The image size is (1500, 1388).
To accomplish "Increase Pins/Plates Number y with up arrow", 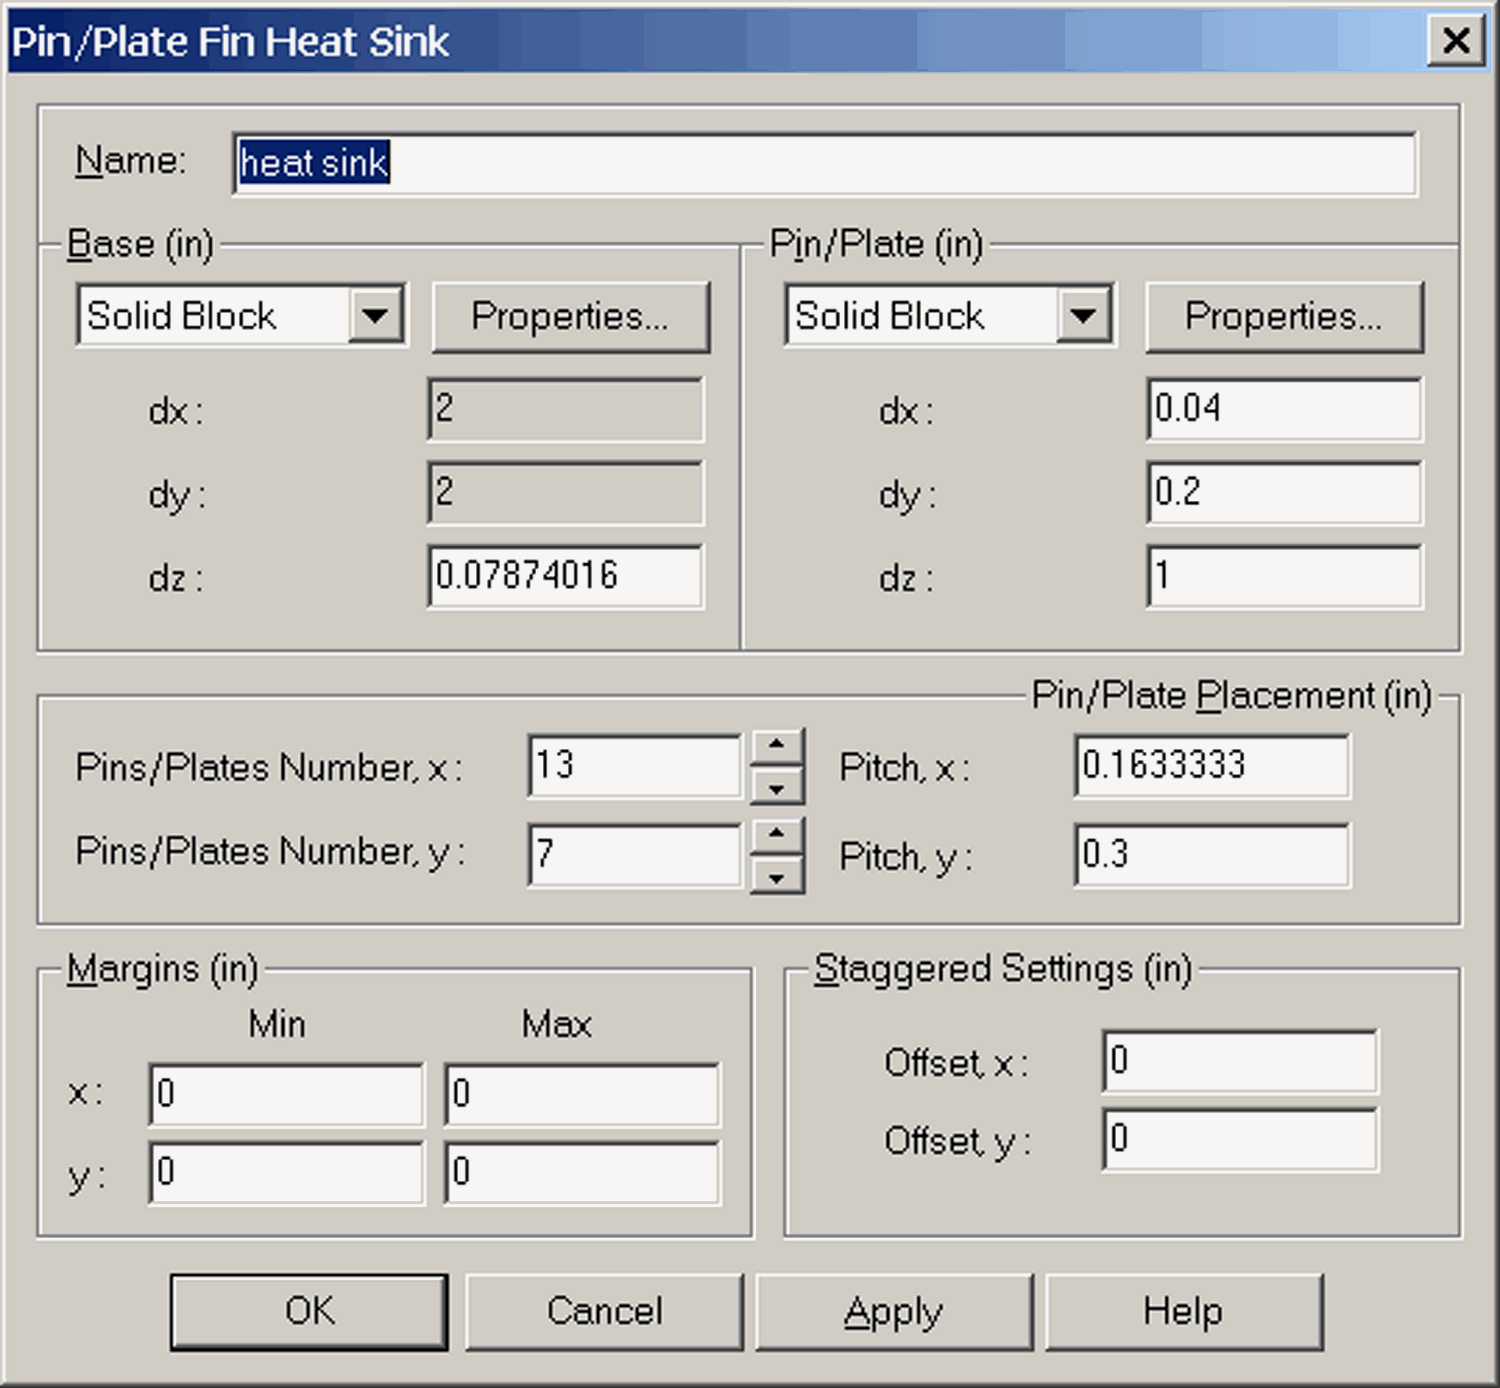I will click(777, 833).
